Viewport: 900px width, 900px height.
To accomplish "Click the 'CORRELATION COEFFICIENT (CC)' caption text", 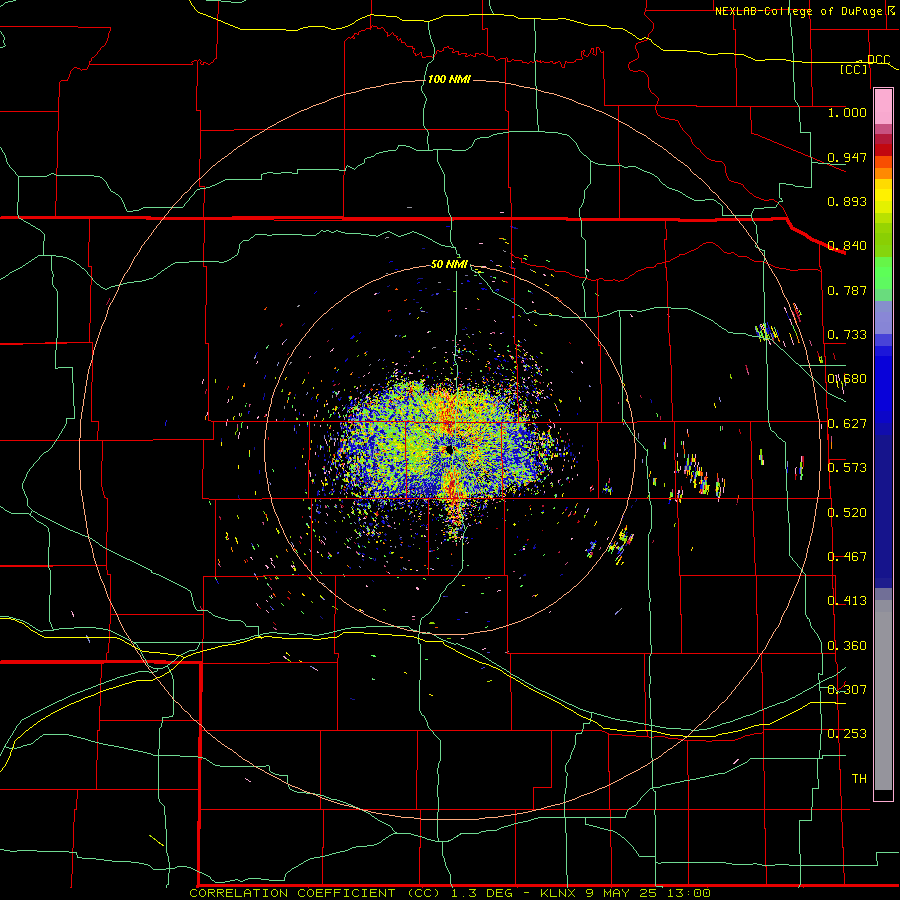I will click(315, 893).
